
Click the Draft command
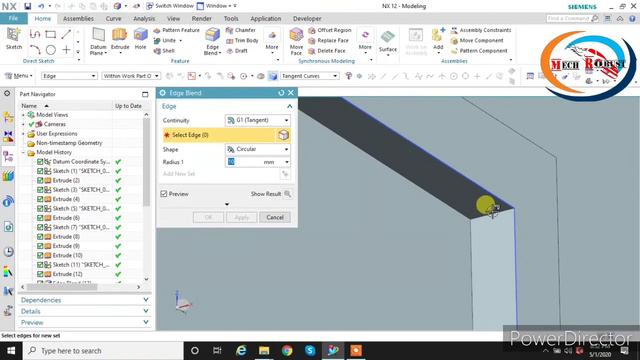[x=237, y=51]
